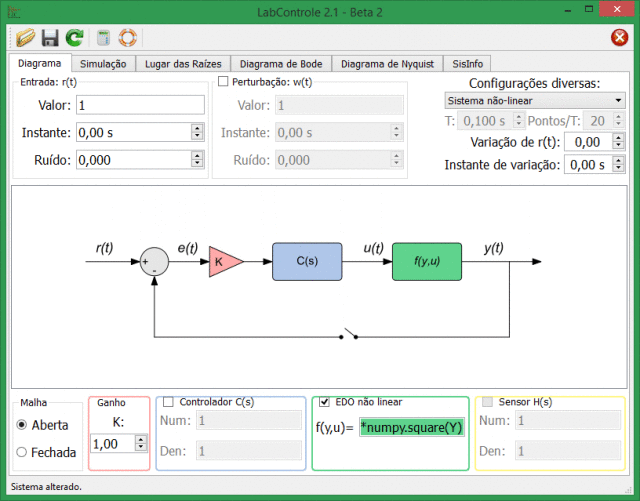Click the Variação de r(t) spinner arrows
This screenshot has height=501, width=640.
click(x=618, y=142)
